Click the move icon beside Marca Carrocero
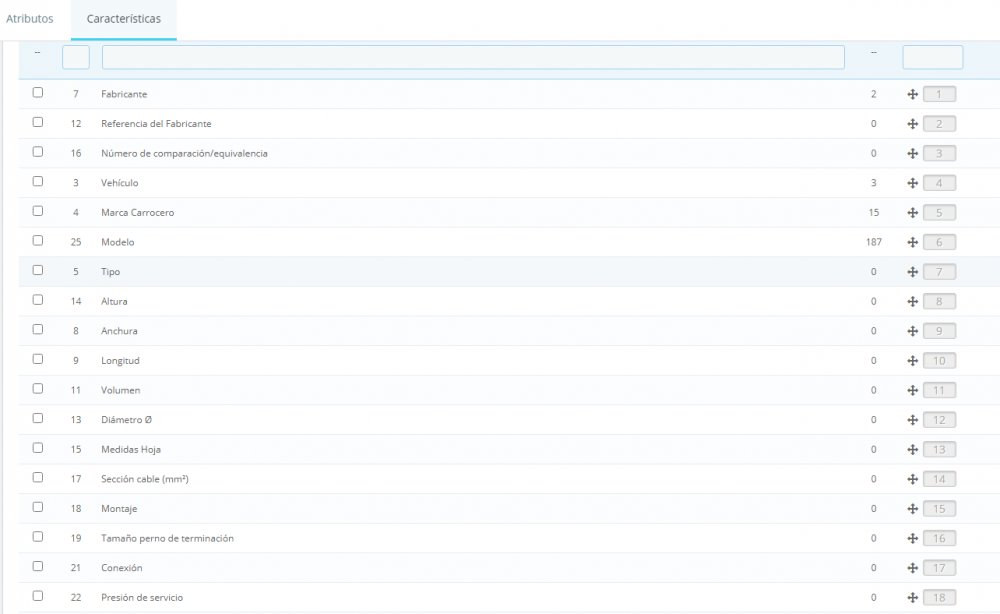 (x=913, y=212)
